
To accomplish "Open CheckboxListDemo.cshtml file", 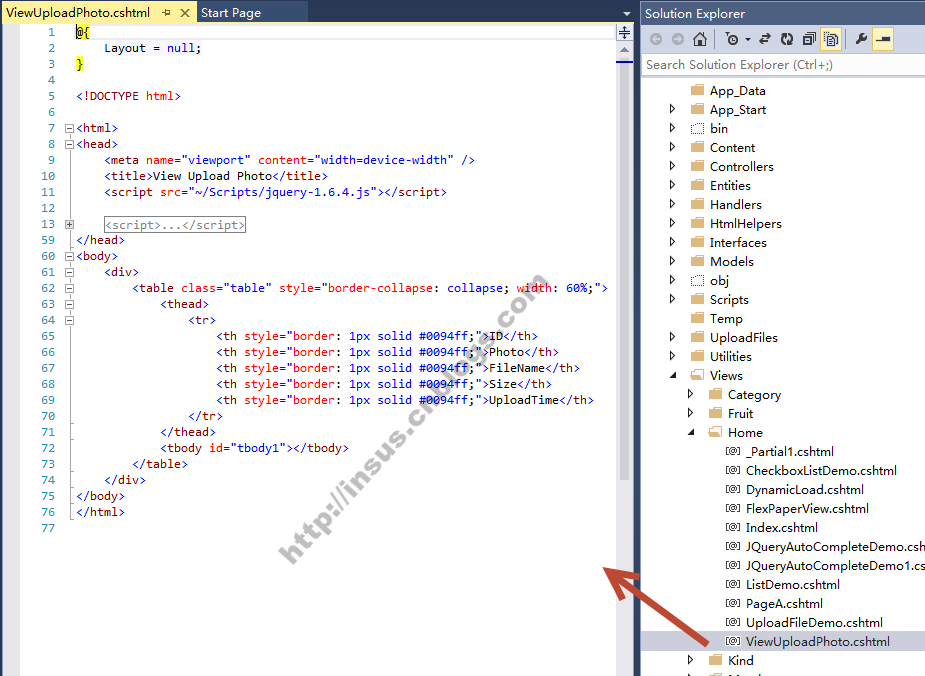I will tap(821, 471).
